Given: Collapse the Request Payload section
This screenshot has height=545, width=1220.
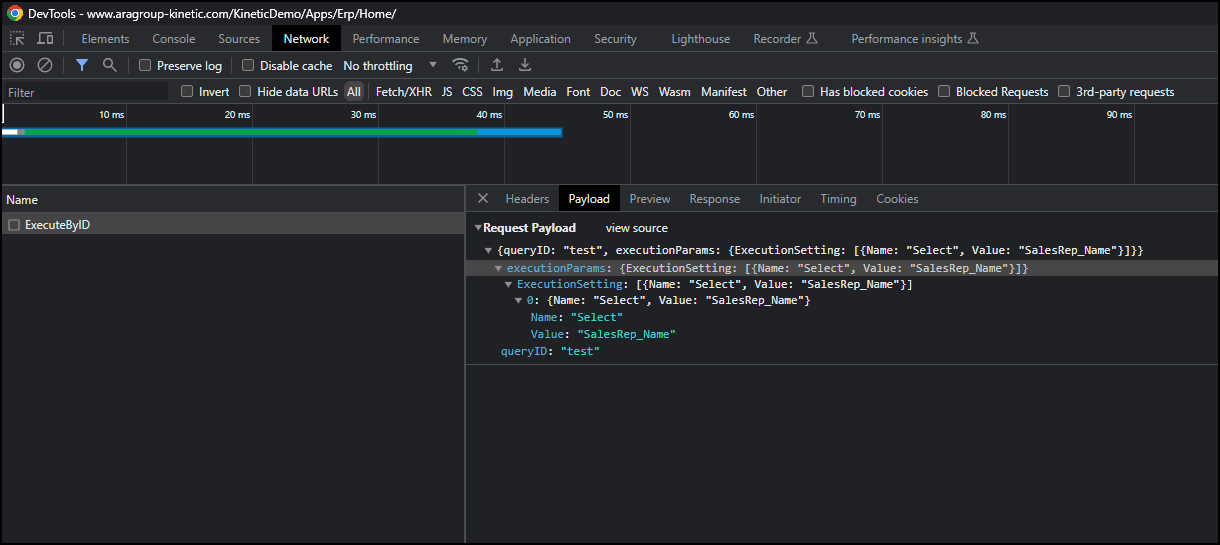Looking at the screenshot, I should click(x=478, y=228).
